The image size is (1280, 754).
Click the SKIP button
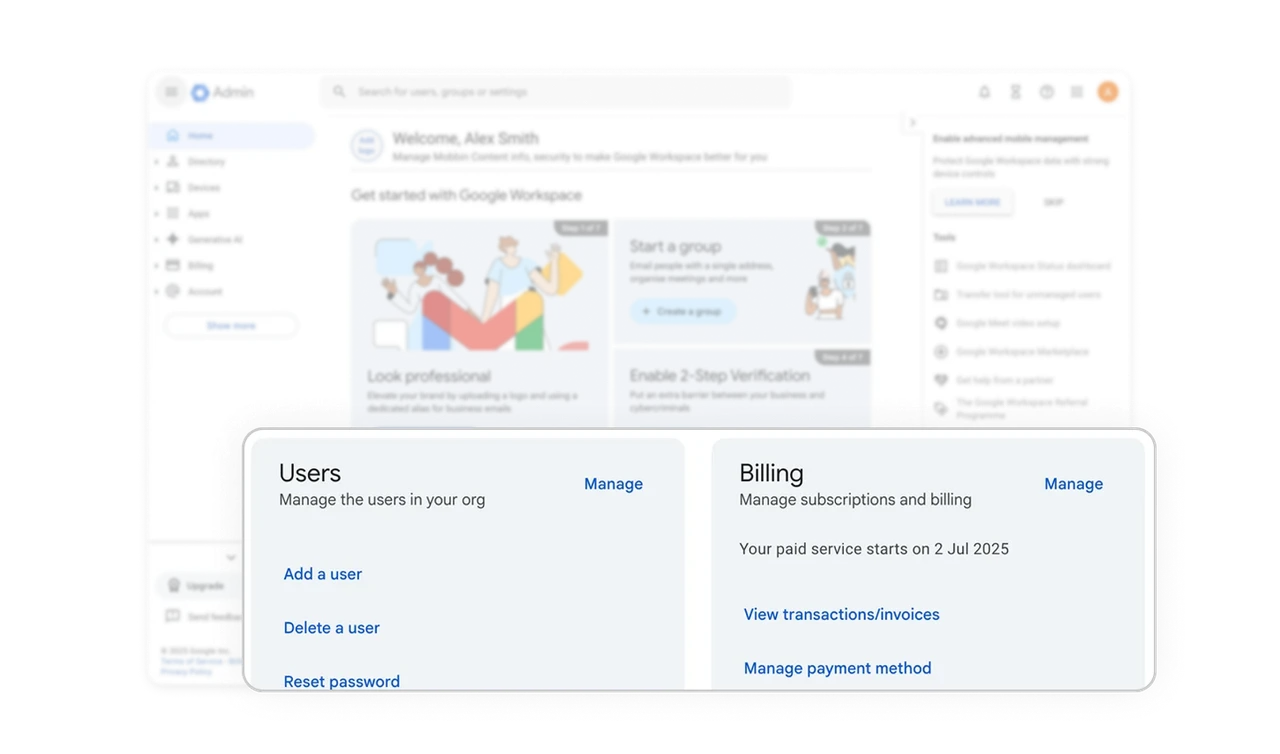1053,202
